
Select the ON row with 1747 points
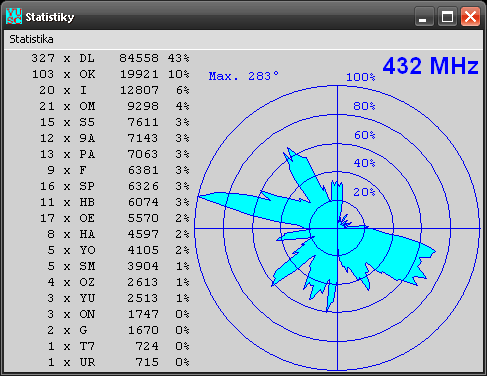coord(118,314)
